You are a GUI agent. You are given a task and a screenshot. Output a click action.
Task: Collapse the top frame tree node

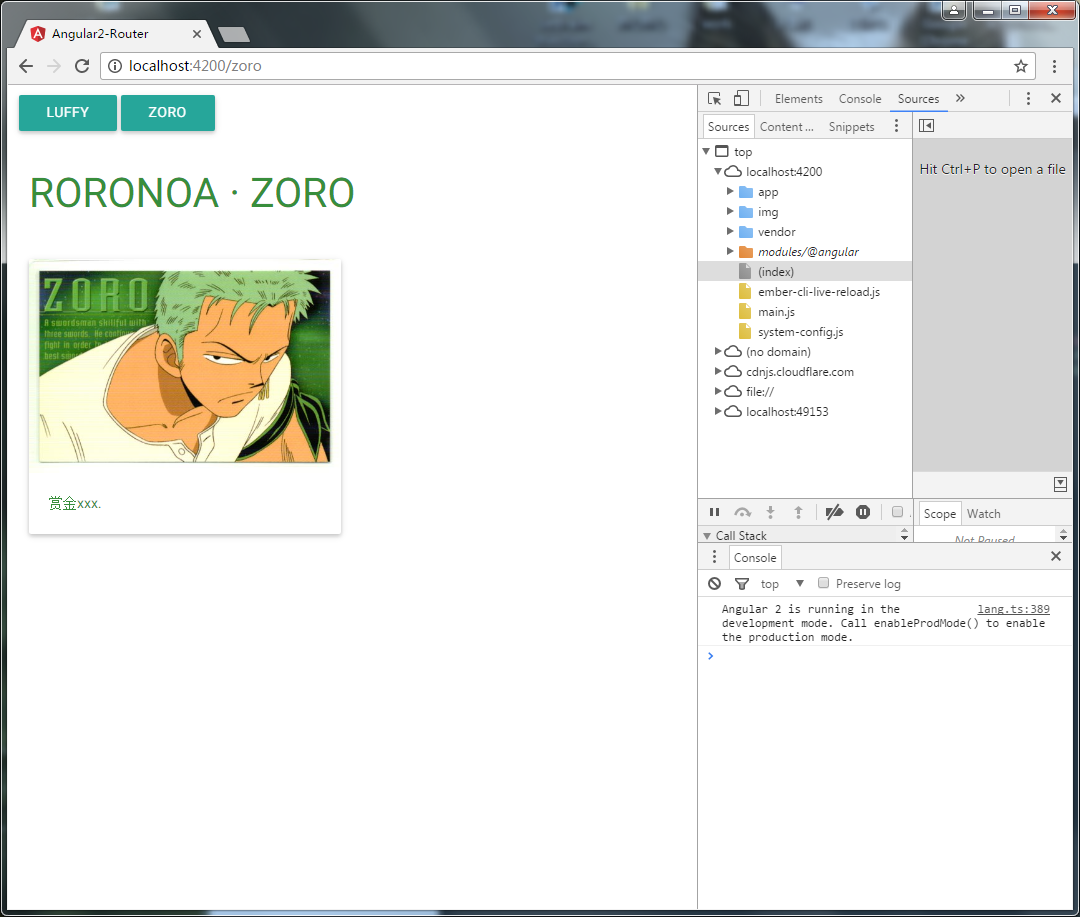coord(706,151)
